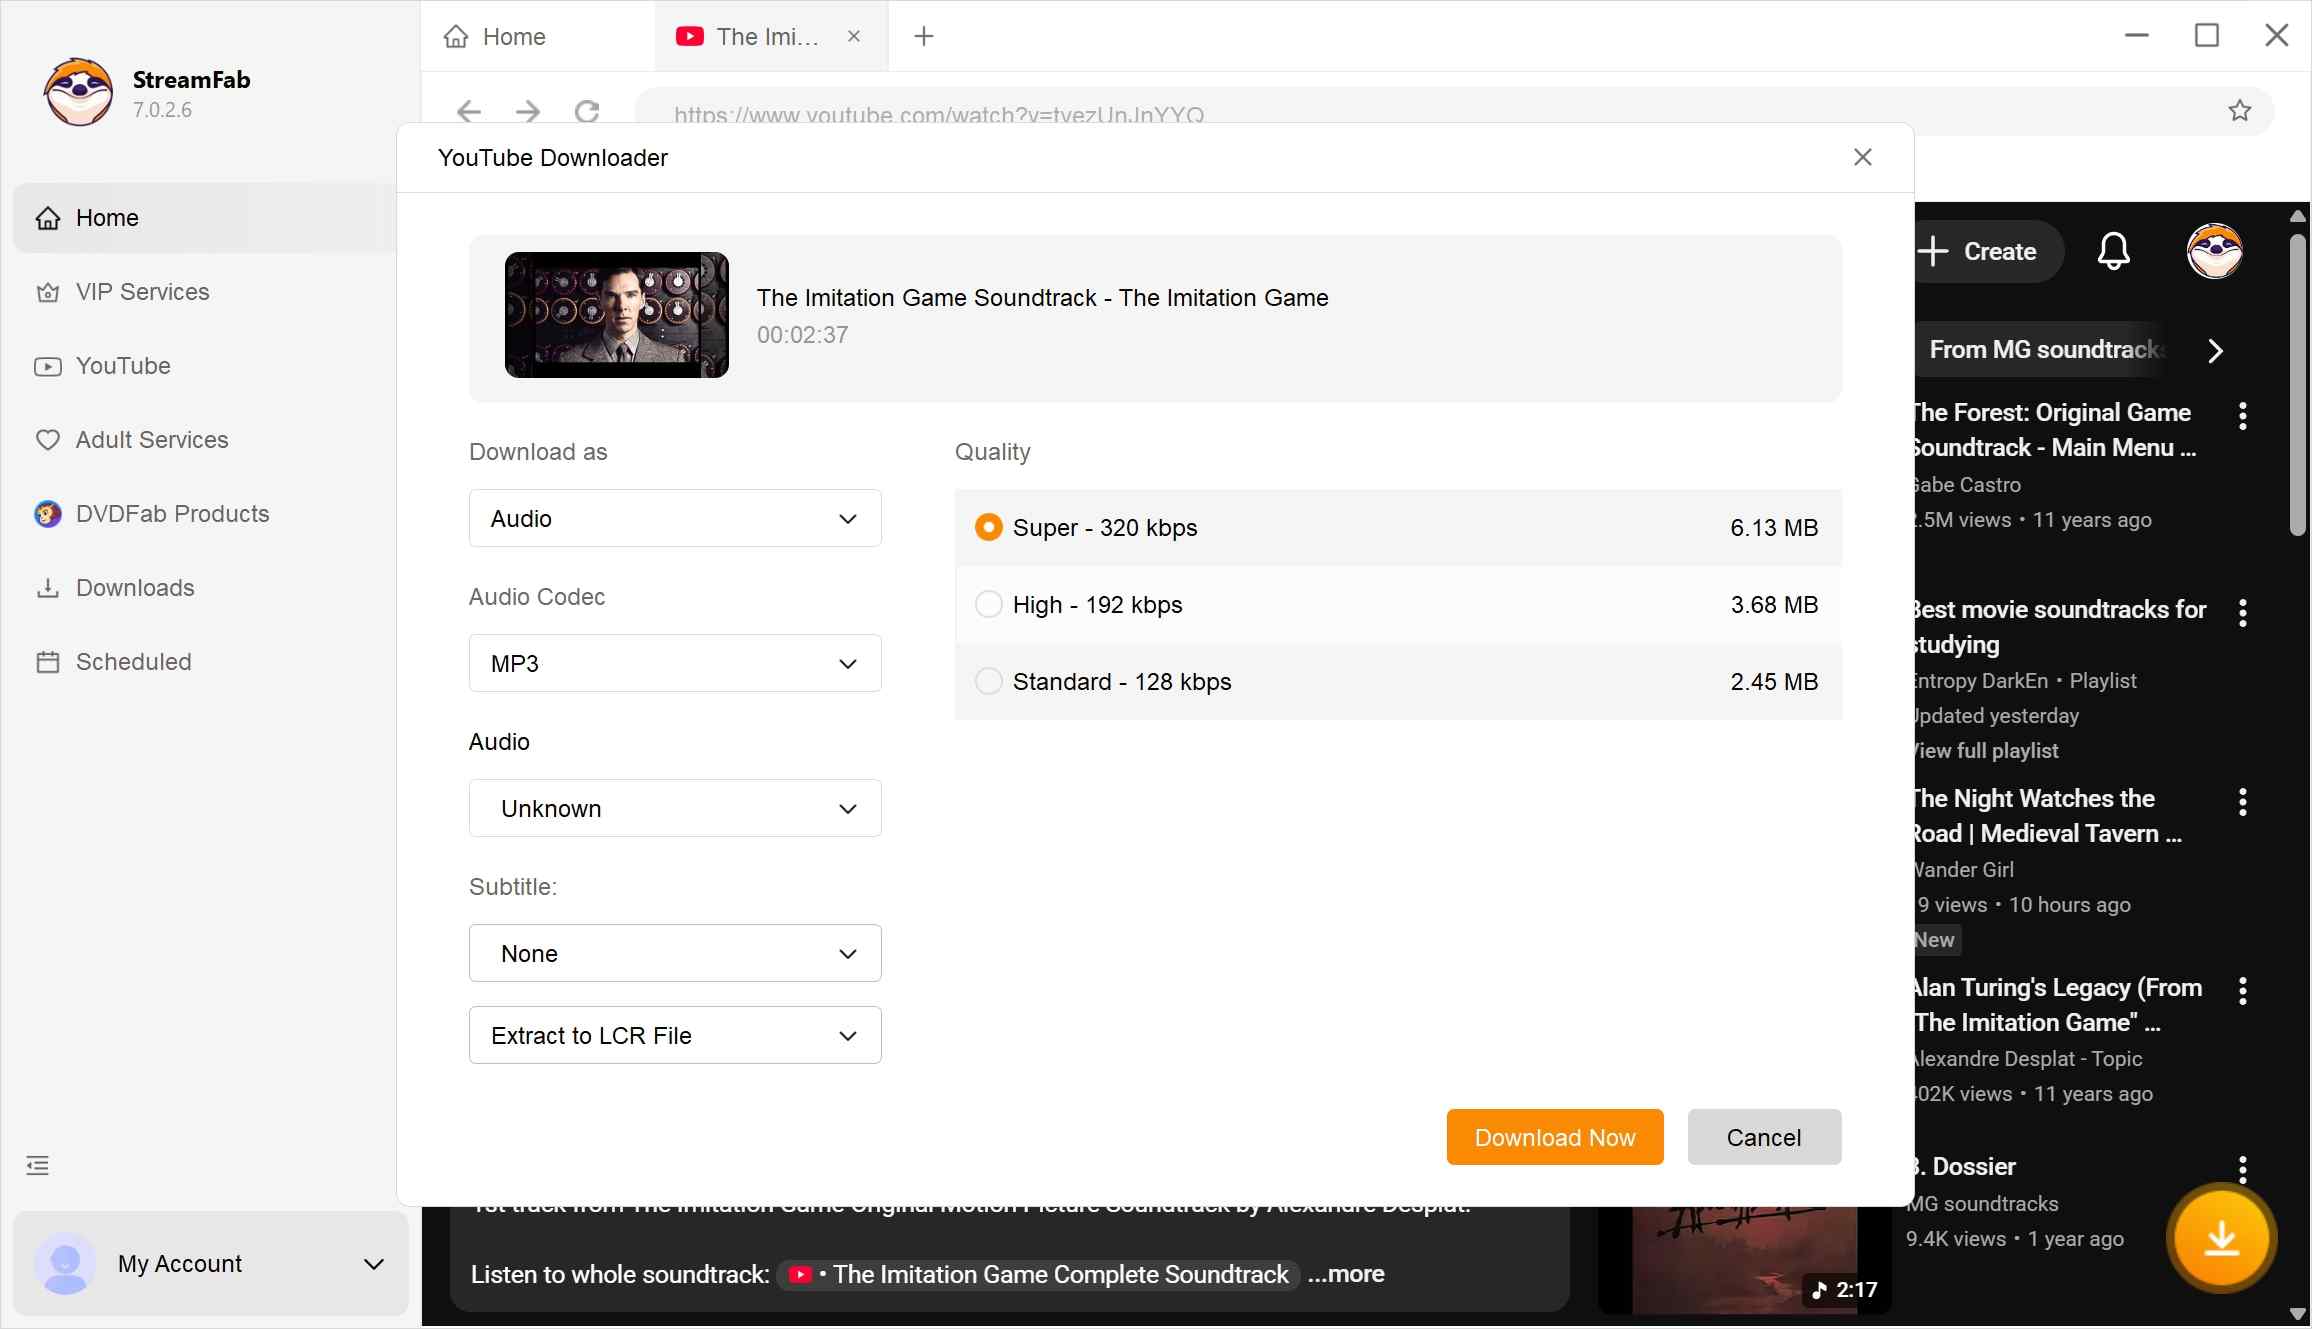Open options for Best movie soundtracks playlist
Viewport: 2312px width, 1329px height.
2243,613
